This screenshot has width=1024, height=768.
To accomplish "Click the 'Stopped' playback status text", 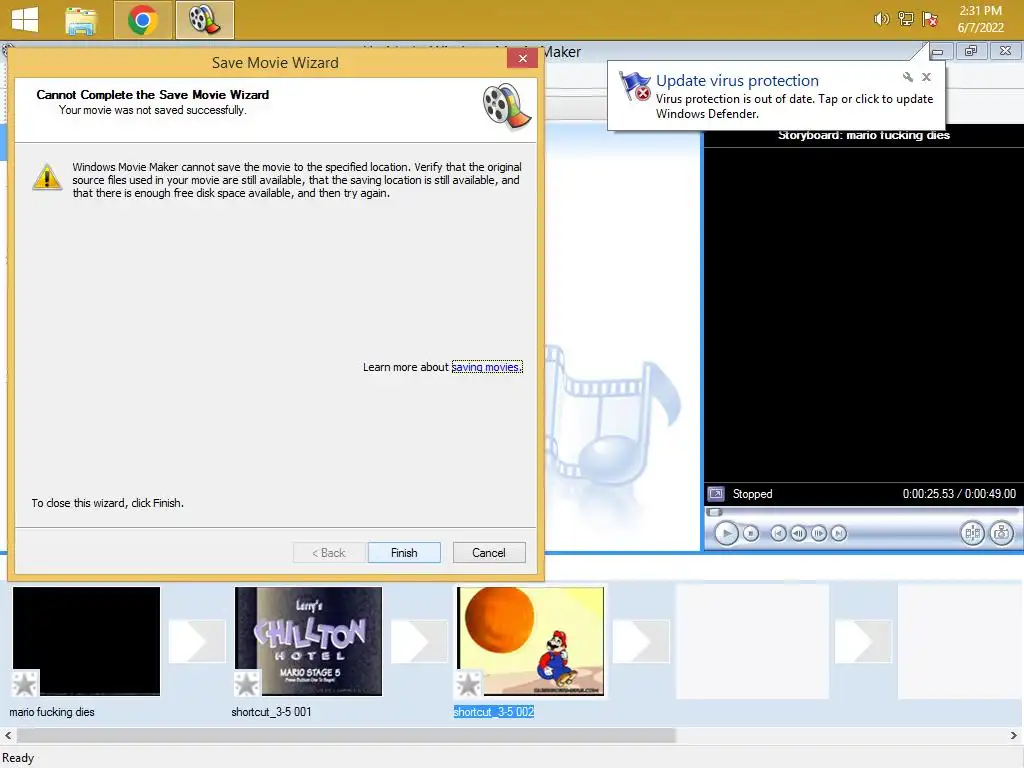I will pyautogui.click(x=752, y=494).
